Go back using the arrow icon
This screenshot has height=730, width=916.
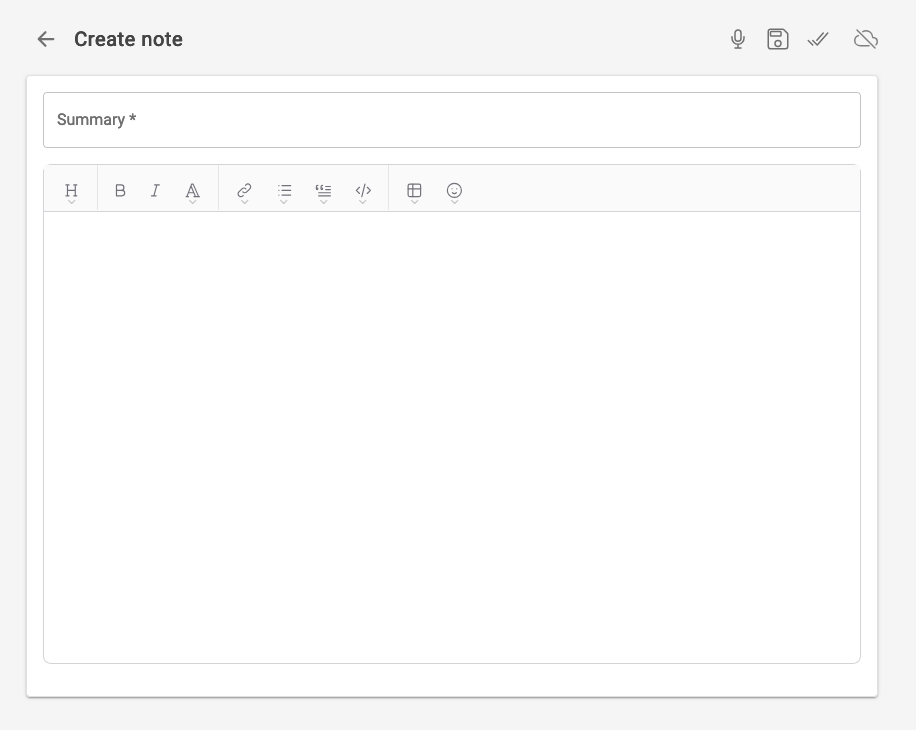pyautogui.click(x=46, y=39)
